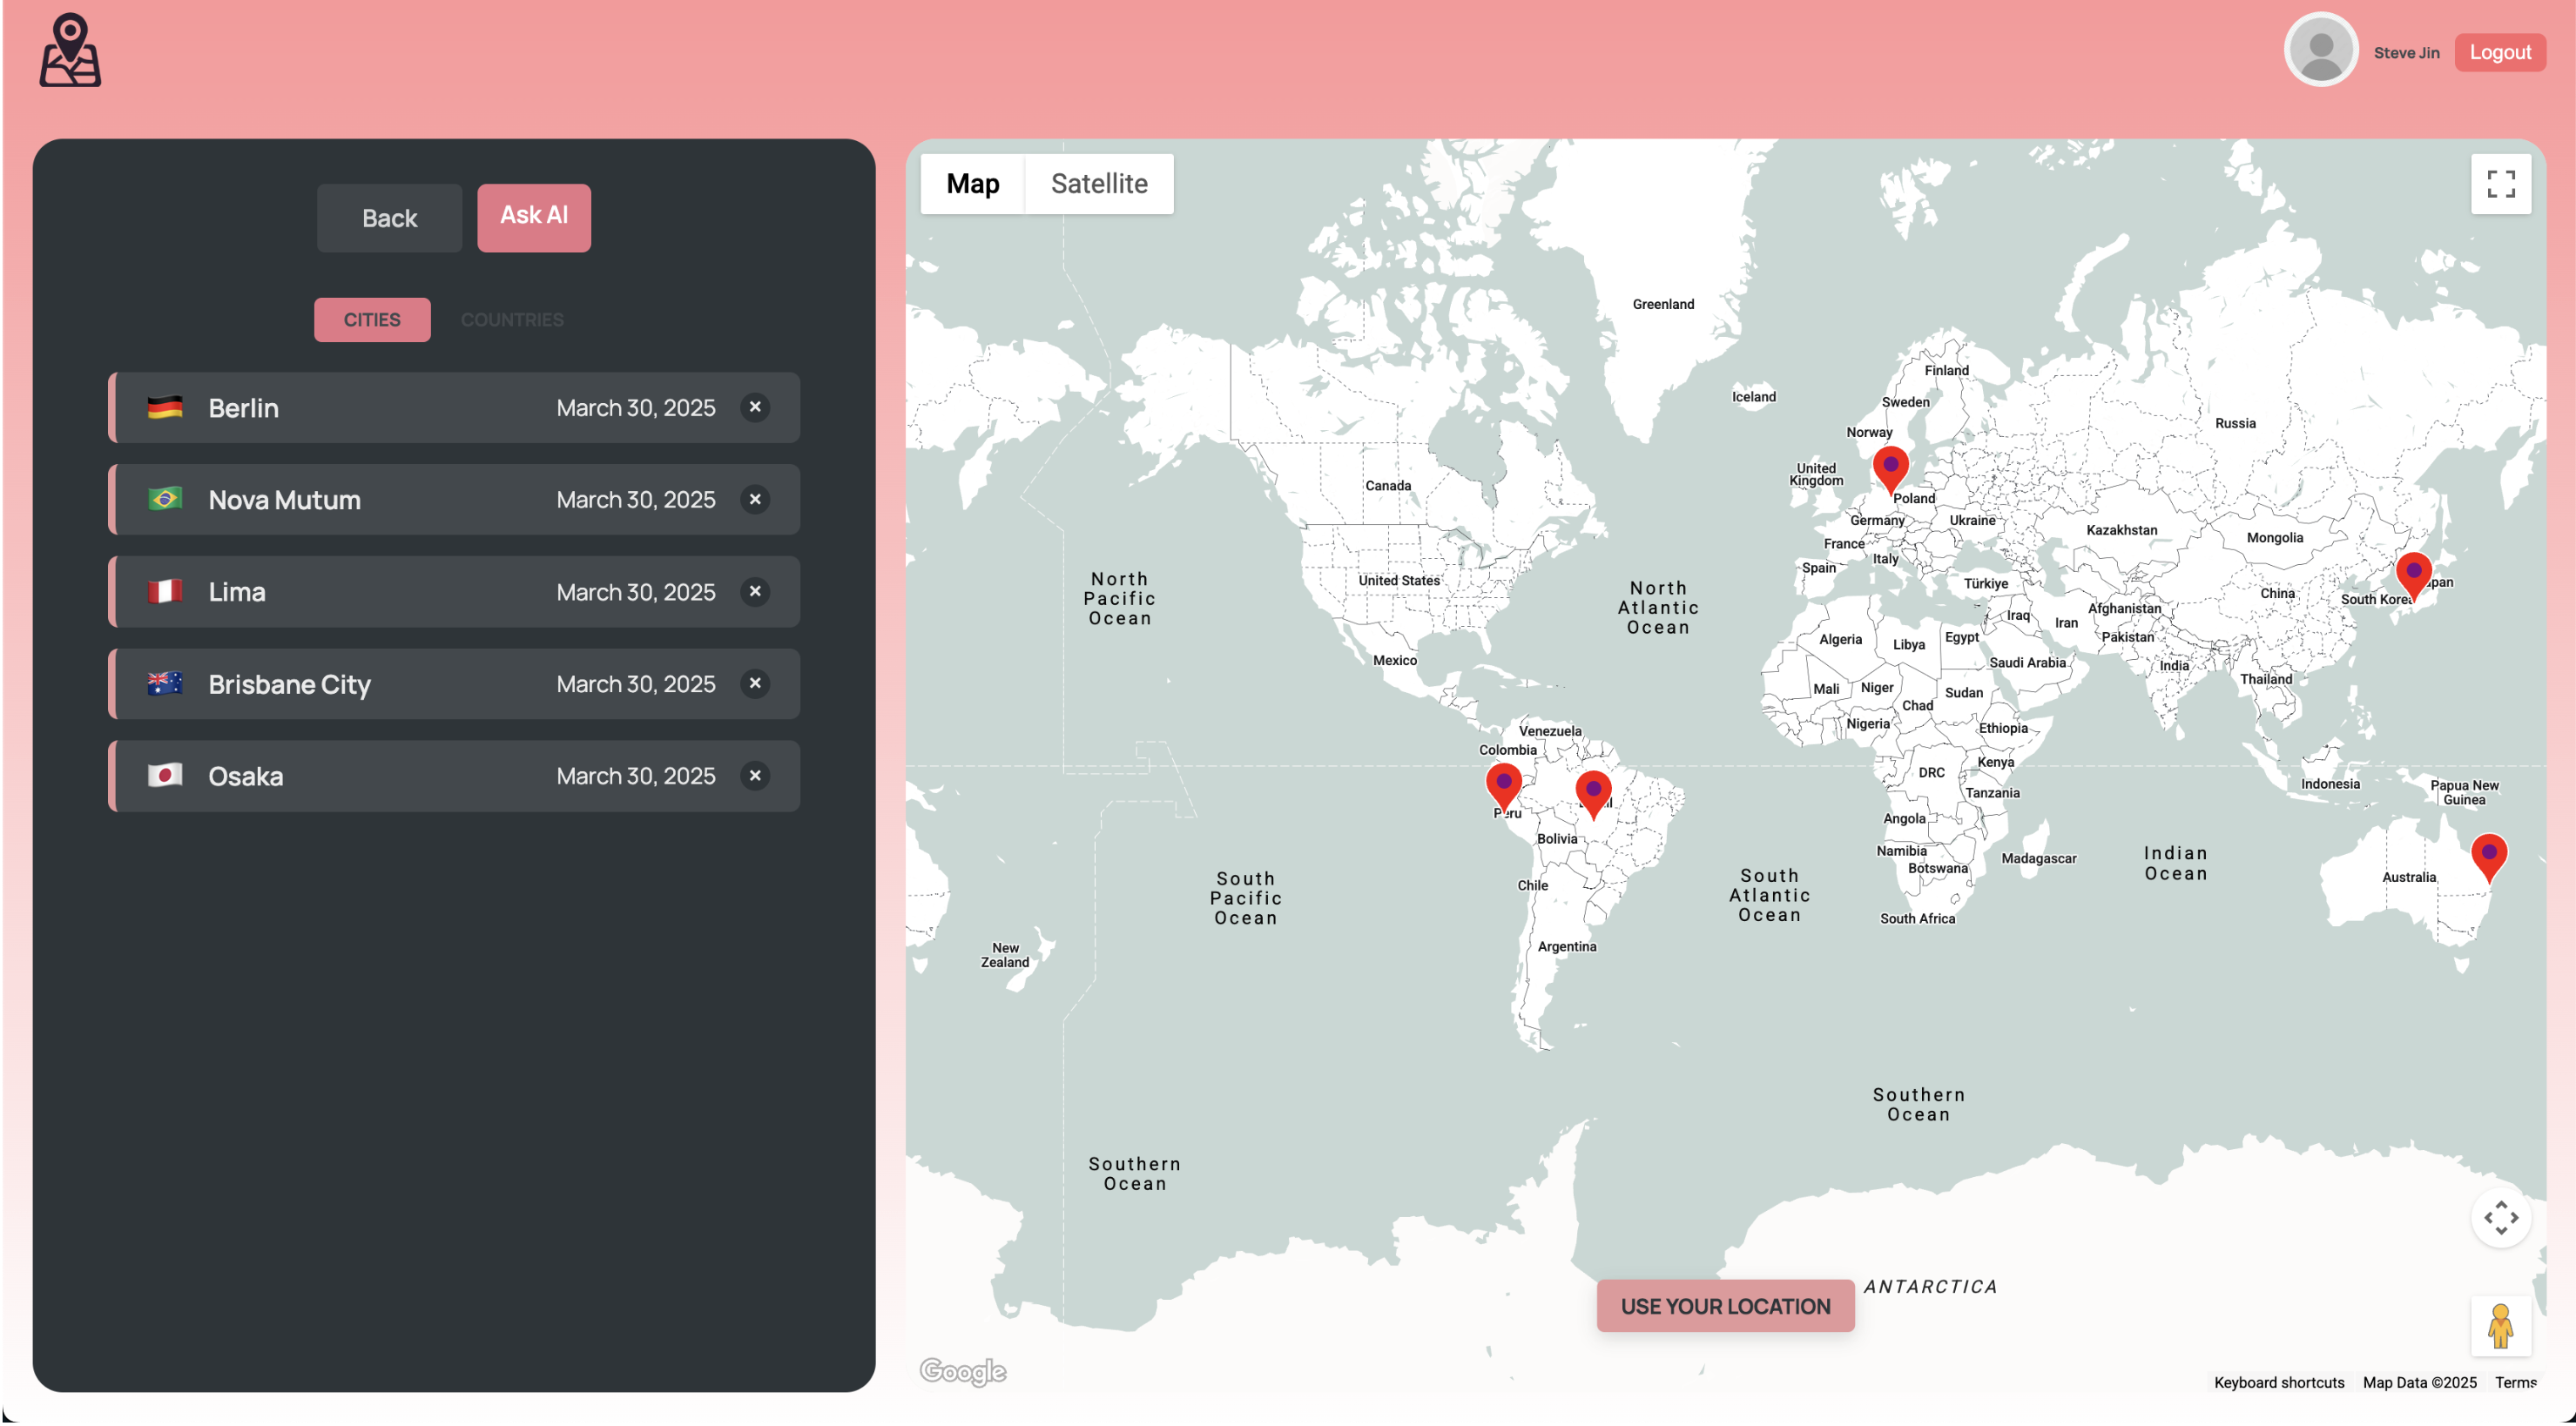Toggle fullscreen map view
The width and height of the screenshot is (2576, 1426).
(2500, 184)
